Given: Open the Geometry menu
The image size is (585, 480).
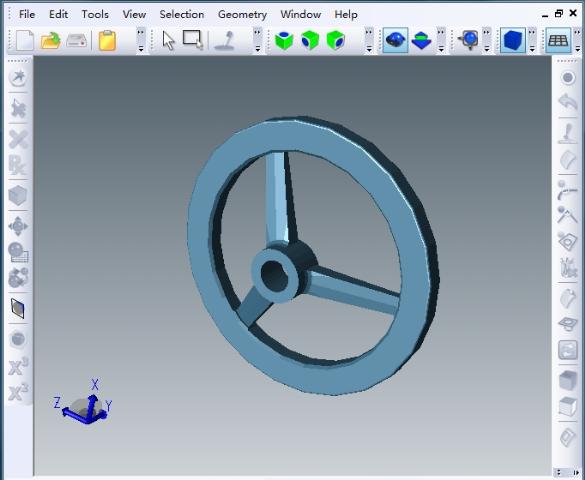Looking at the screenshot, I should pos(242,14).
